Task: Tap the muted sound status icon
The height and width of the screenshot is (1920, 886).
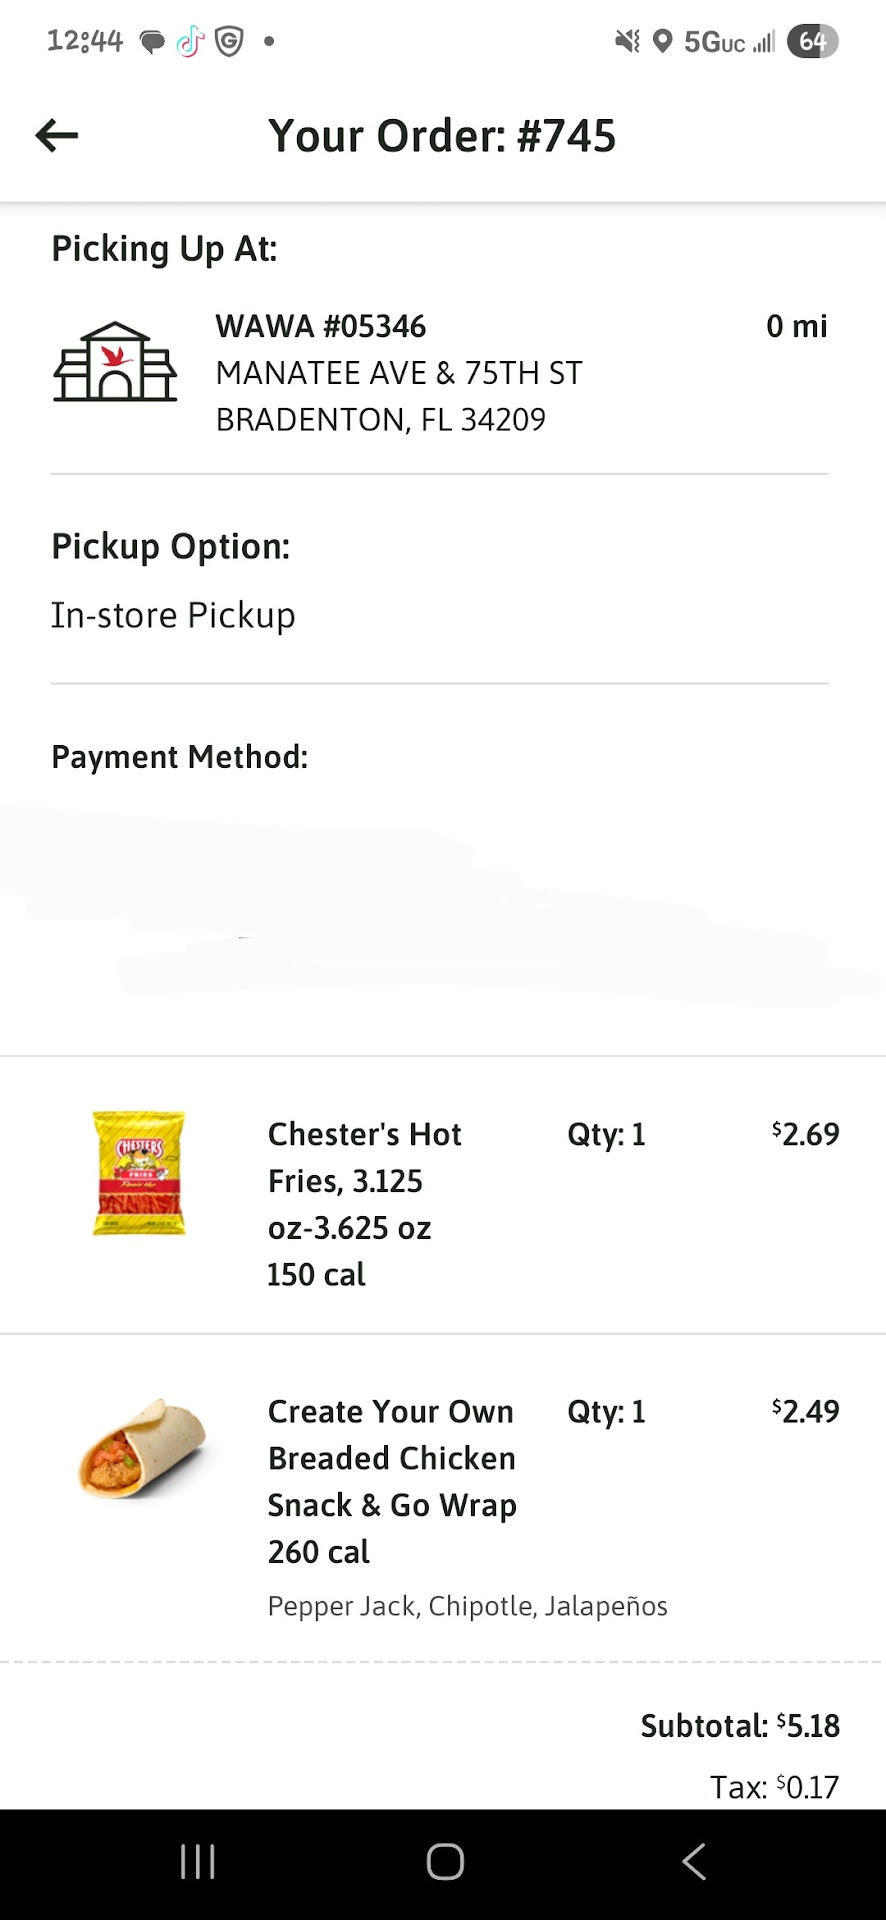Action: pyautogui.click(x=627, y=41)
